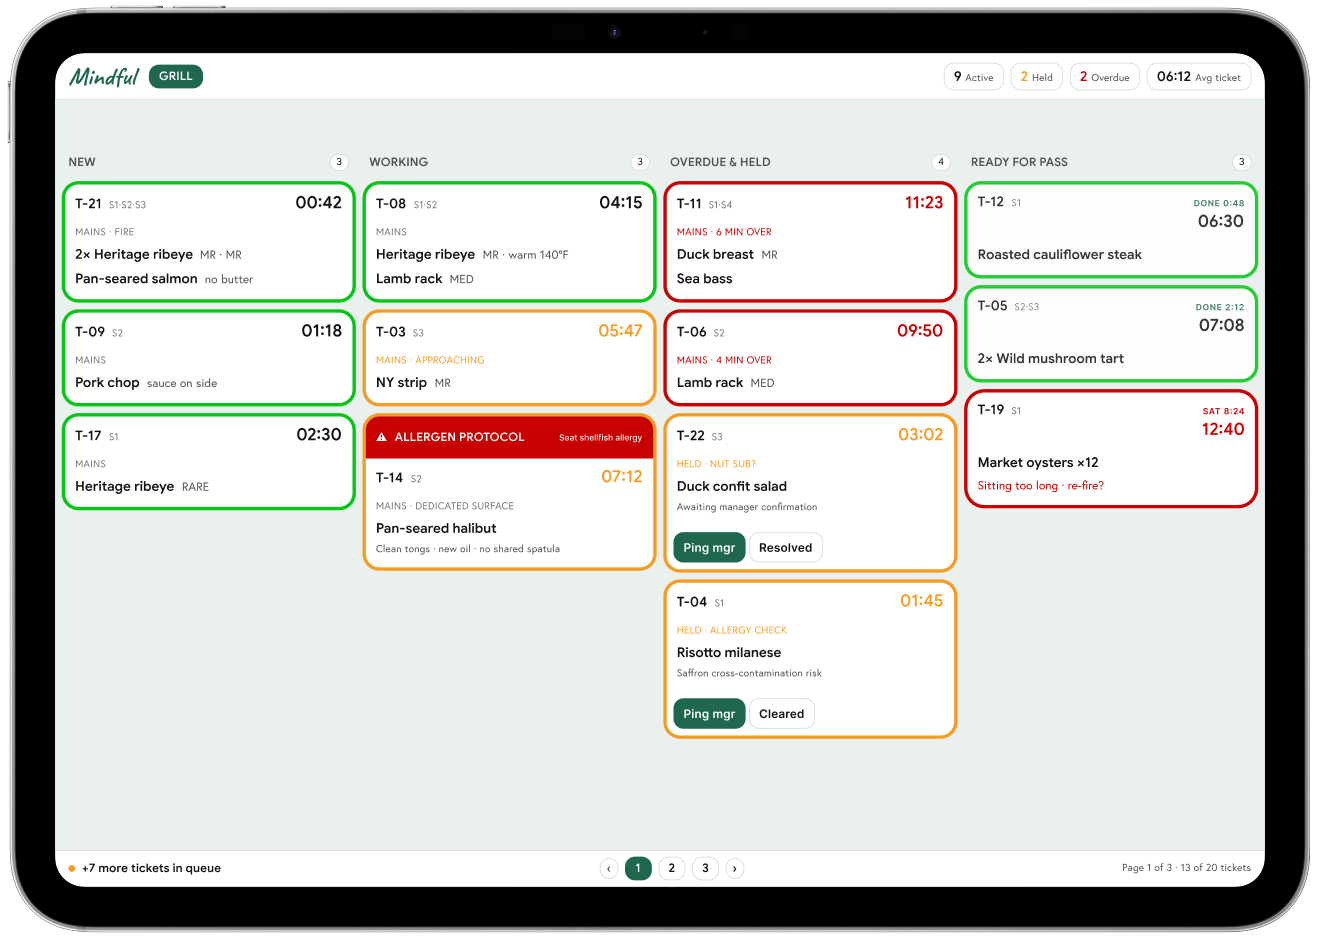Click the 06:12 Avg ticket stat
This screenshot has width=1320, height=940.
tap(1198, 77)
